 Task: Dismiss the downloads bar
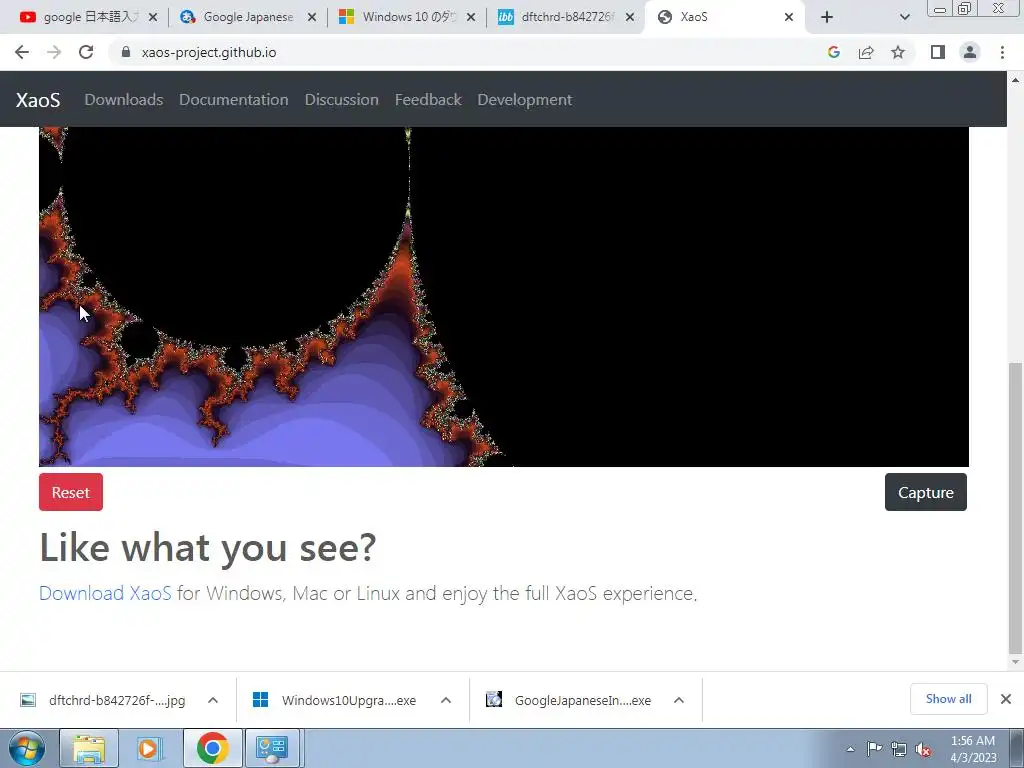point(1006,699)
